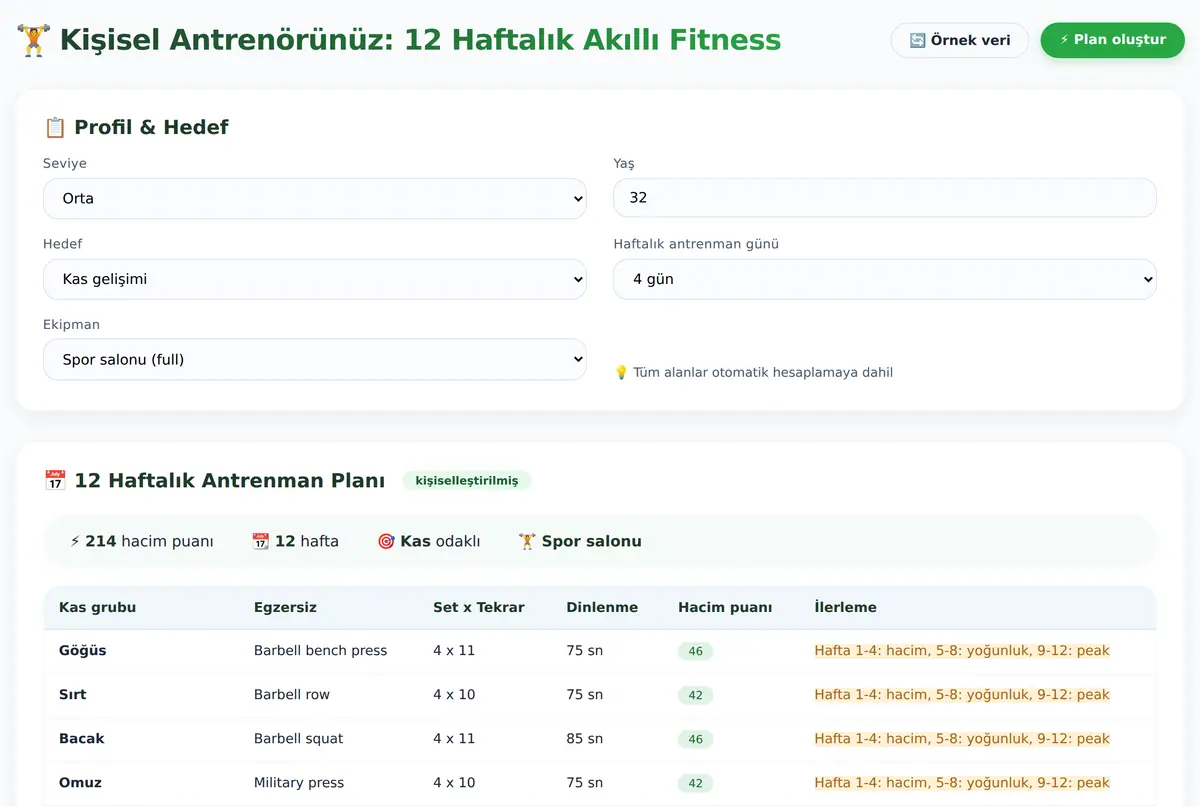The width and height of the screenshot is (1200, 806).
Task: Click the Set x Tekrar column header
Action: [x=478, y=607]
